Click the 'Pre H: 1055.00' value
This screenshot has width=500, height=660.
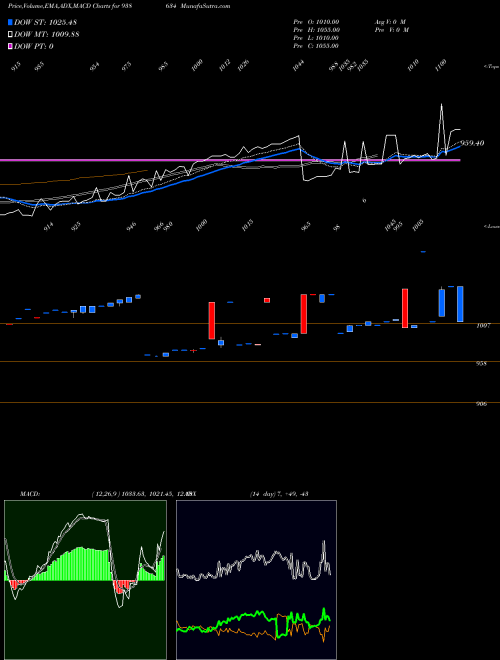pyautogui.click(x=316, y=30)
